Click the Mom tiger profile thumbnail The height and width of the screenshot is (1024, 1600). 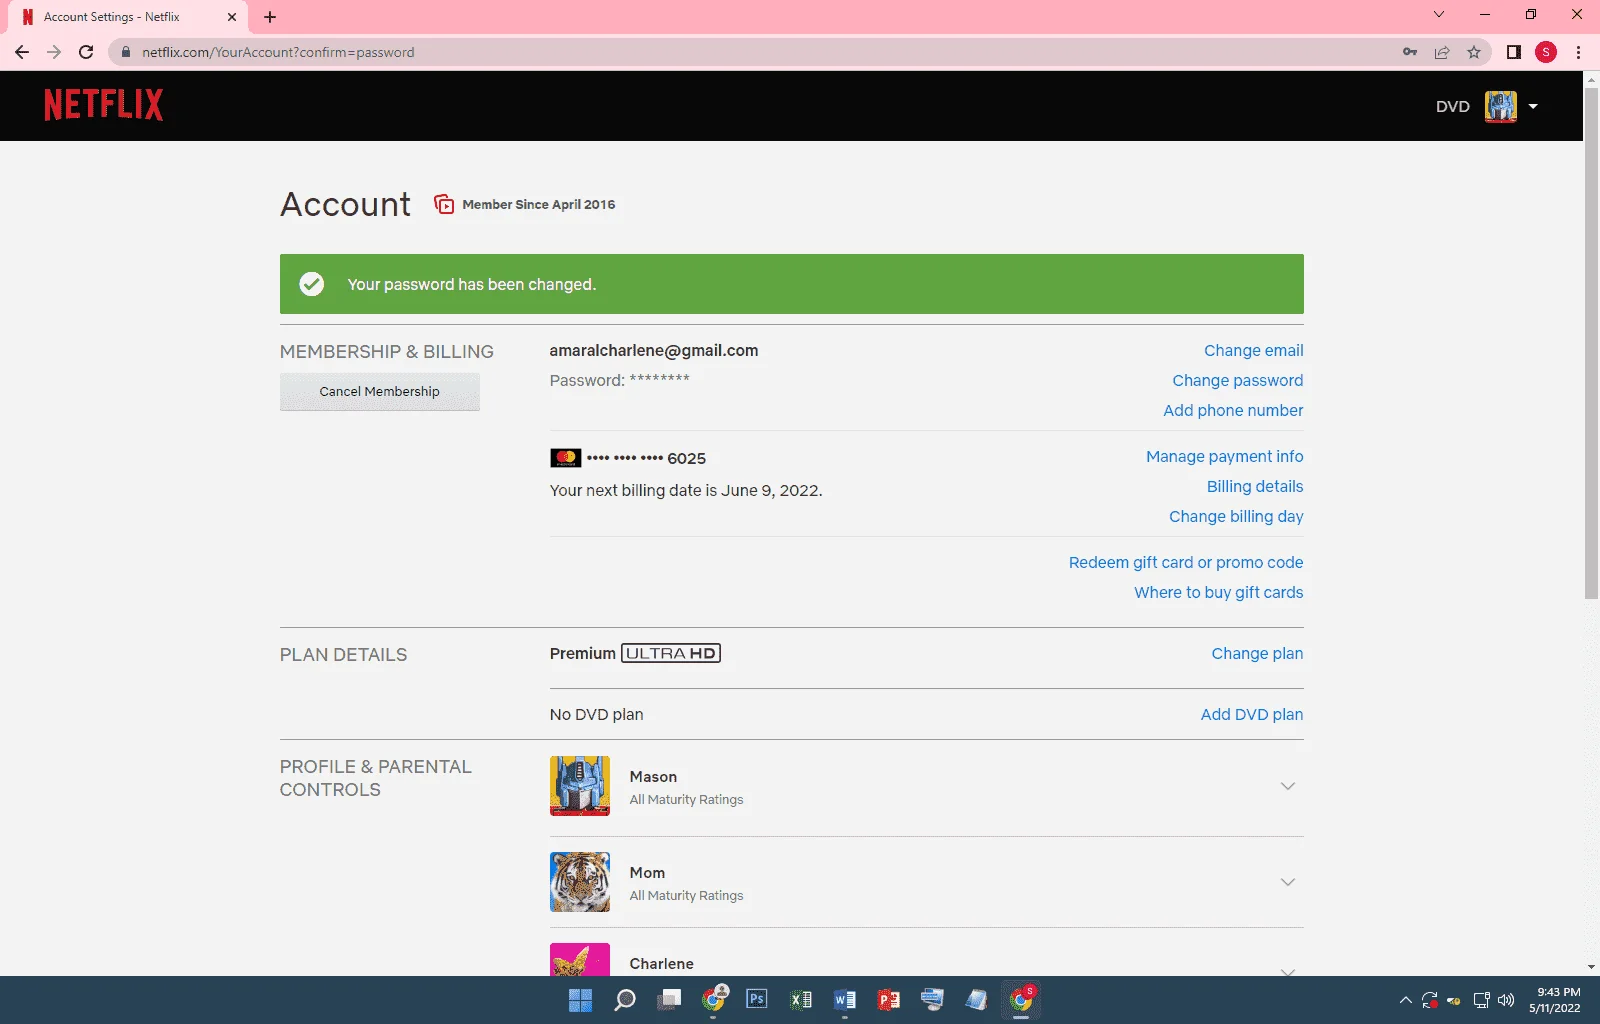[580, 882]
